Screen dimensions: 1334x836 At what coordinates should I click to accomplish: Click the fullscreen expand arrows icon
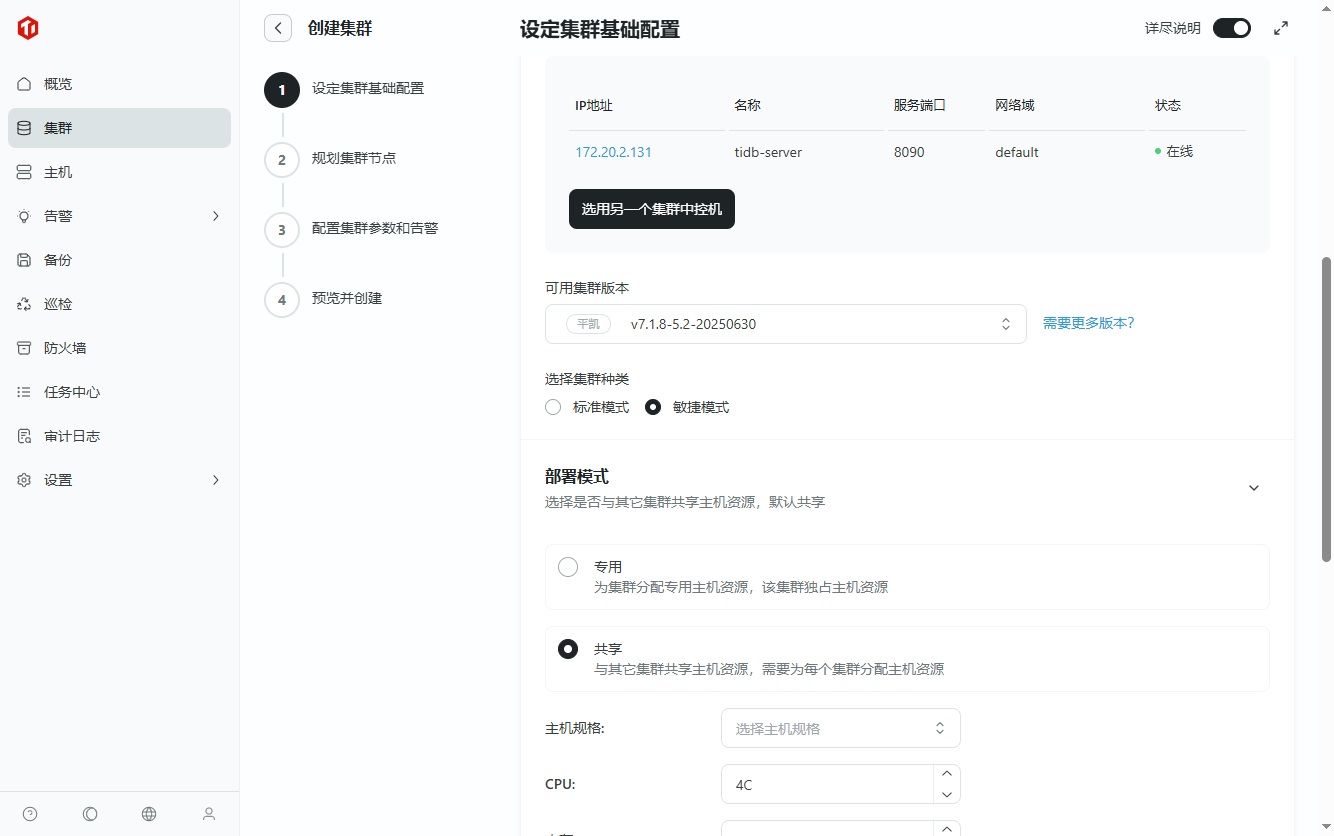click(x=1281, y=28)
